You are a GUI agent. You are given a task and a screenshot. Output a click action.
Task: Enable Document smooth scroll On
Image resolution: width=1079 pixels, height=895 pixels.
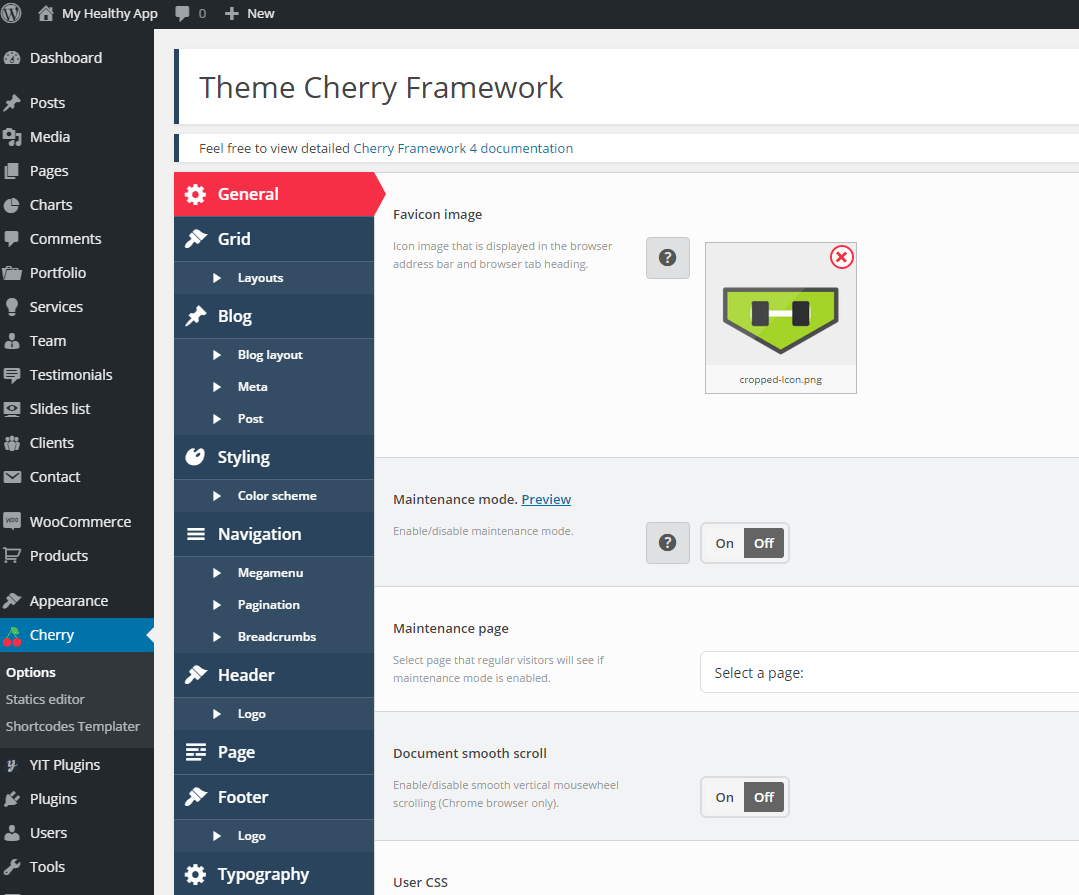pyautogui.click(x=724, y=797)
